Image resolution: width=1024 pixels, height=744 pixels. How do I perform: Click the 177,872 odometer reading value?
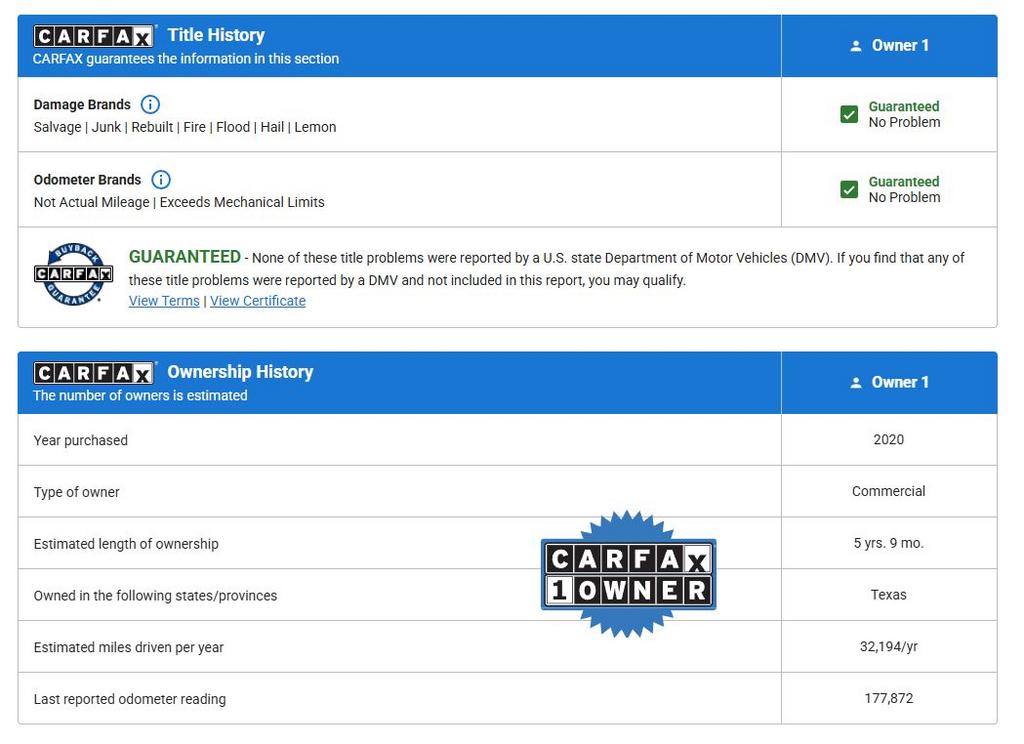tap(888, 698)
